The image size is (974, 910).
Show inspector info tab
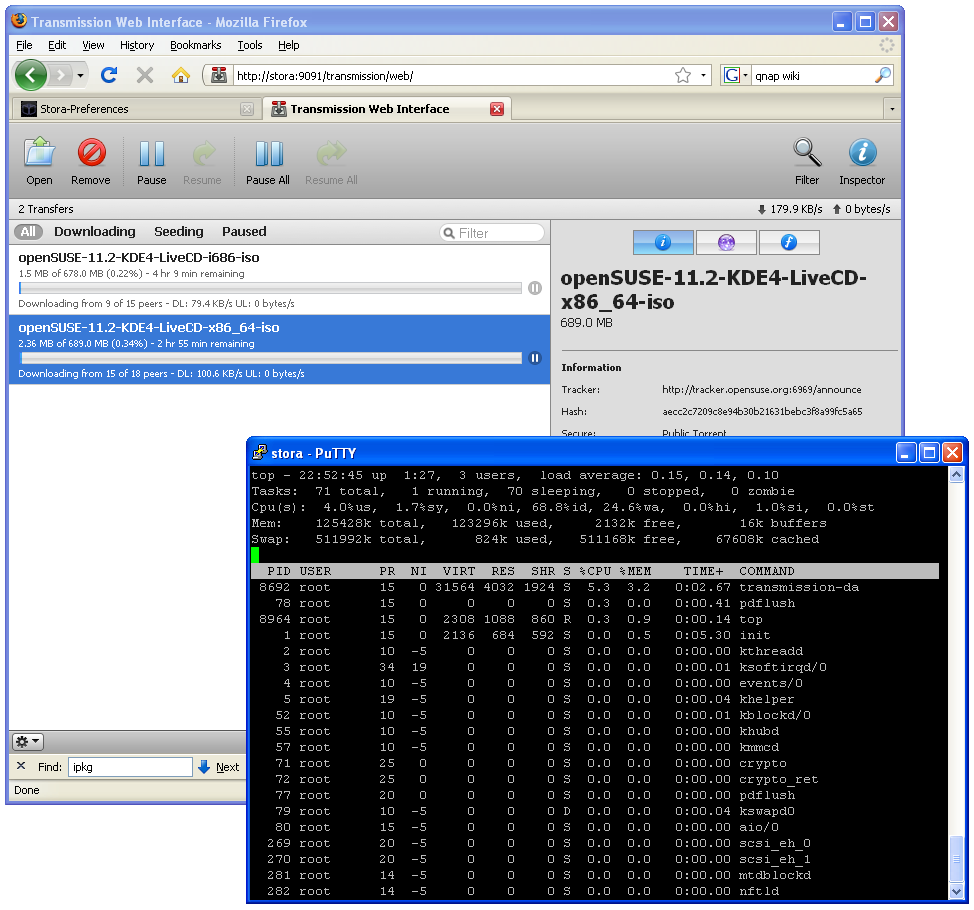click(x=663, y=242)
